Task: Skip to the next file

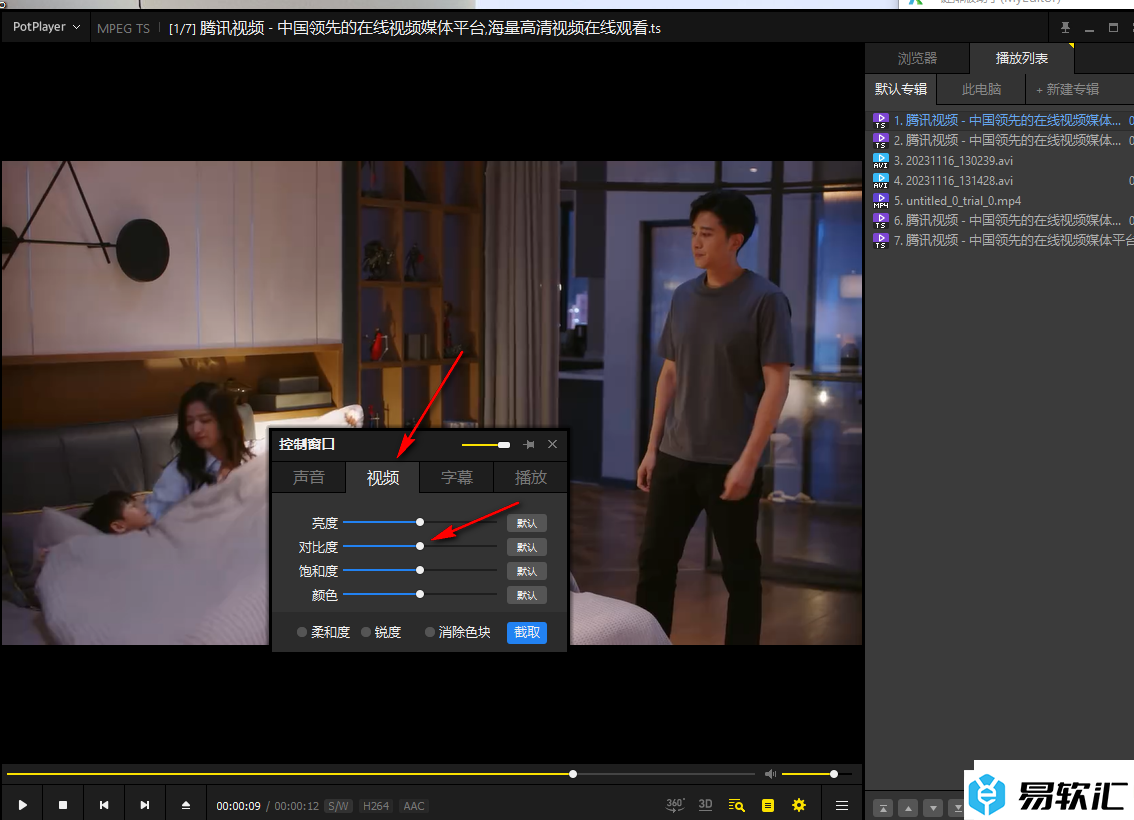Action: pyautogui.click(x=145, y=805)
